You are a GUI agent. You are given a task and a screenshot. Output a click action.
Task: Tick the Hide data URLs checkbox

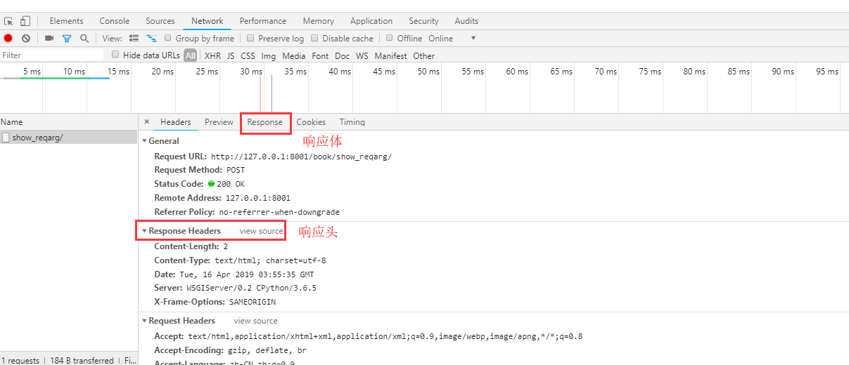(x=115, y=55)
